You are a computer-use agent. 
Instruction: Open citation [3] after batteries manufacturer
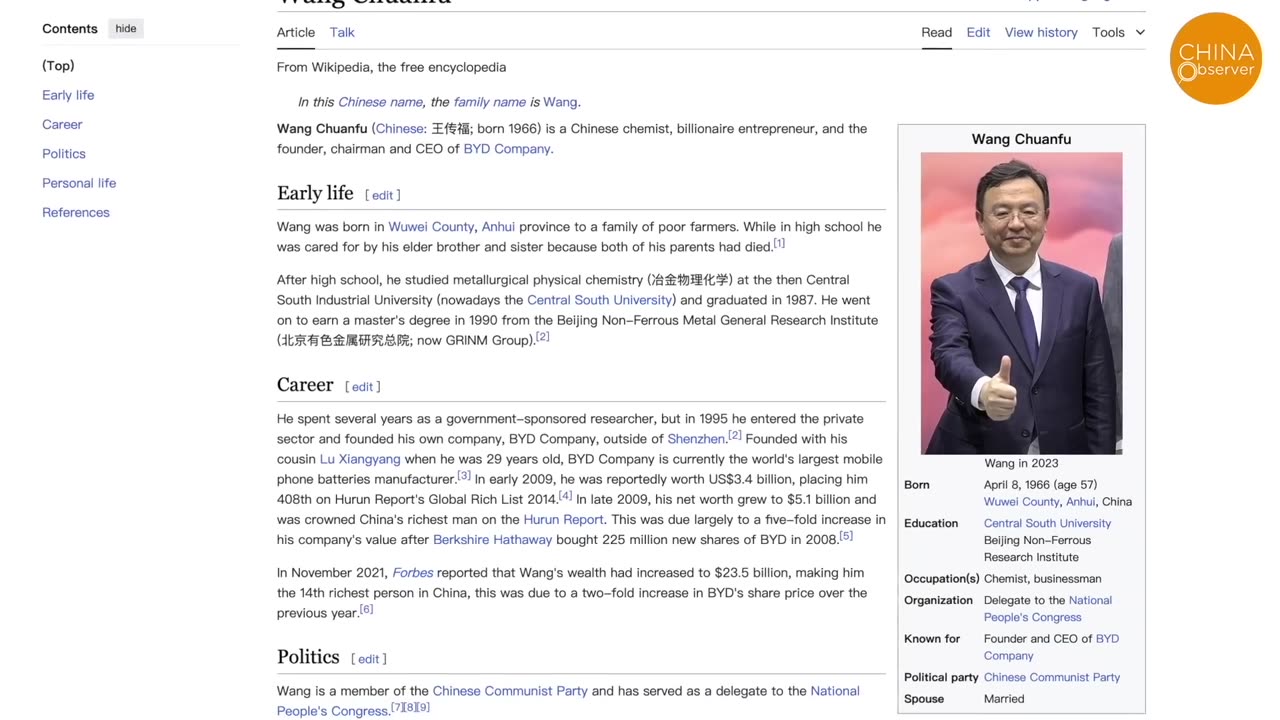pyautogui.click(x=464, y=475)
